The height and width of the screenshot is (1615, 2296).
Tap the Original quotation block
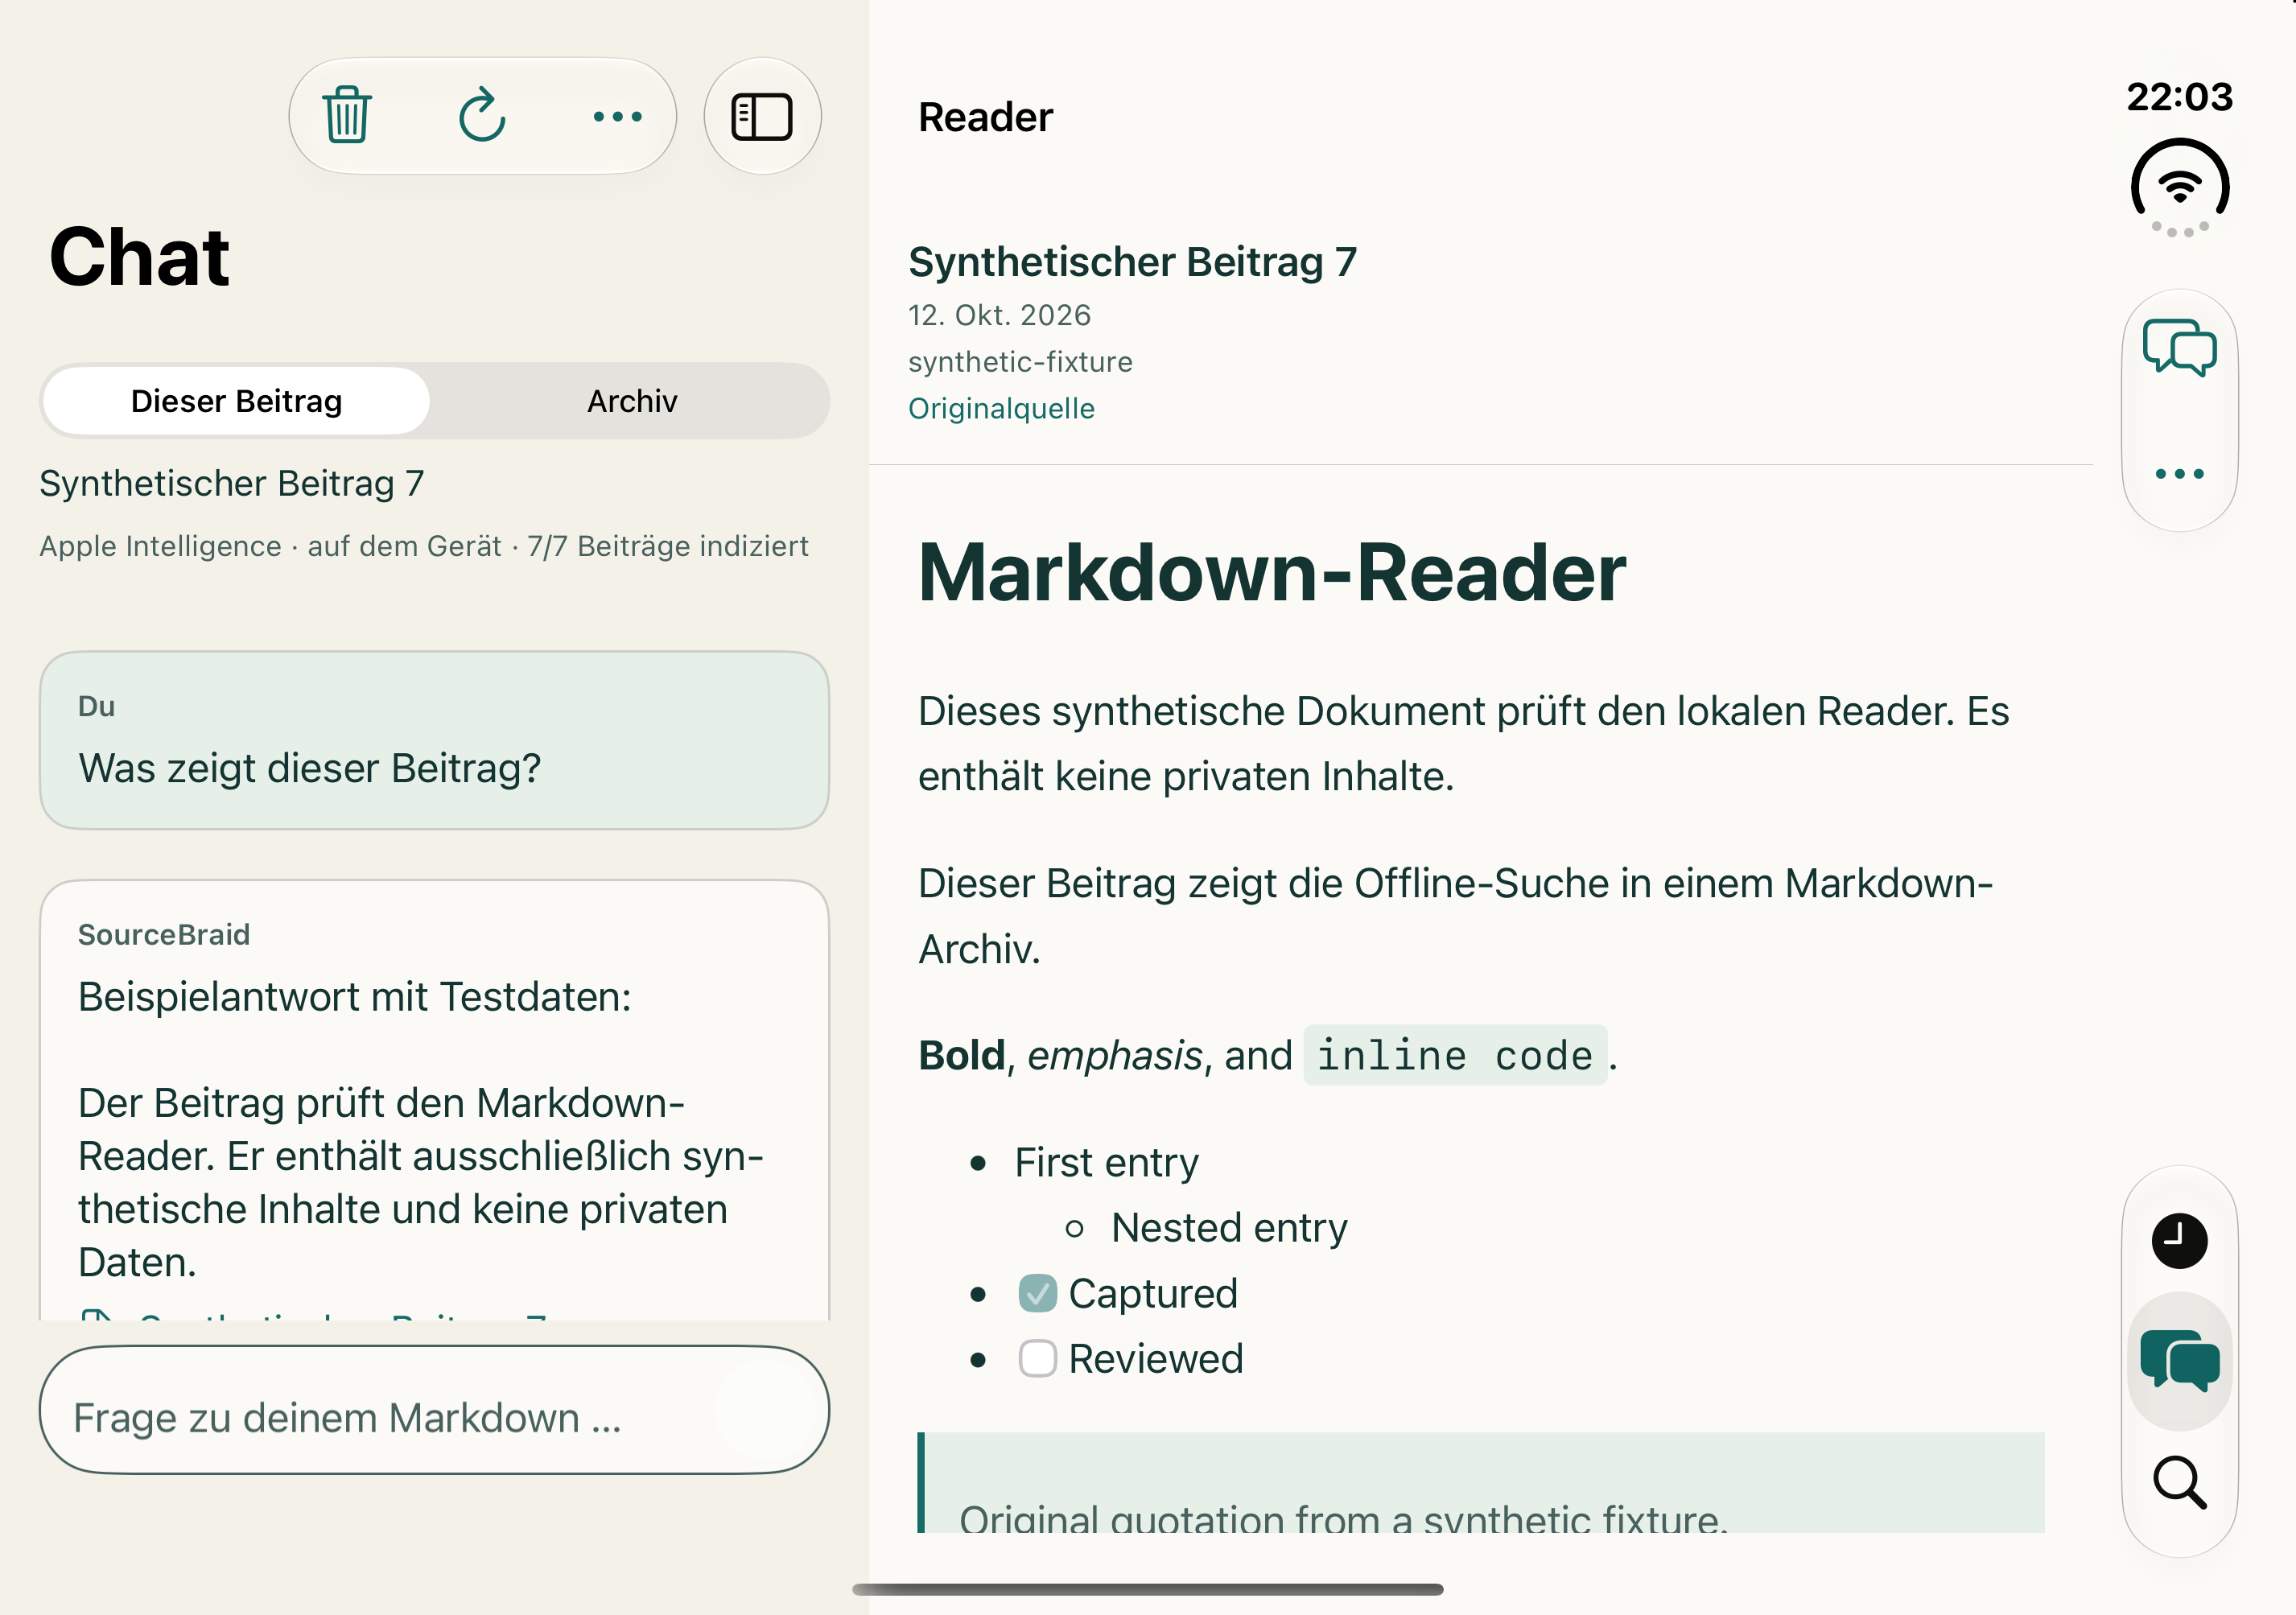tap(1480, 1482)
